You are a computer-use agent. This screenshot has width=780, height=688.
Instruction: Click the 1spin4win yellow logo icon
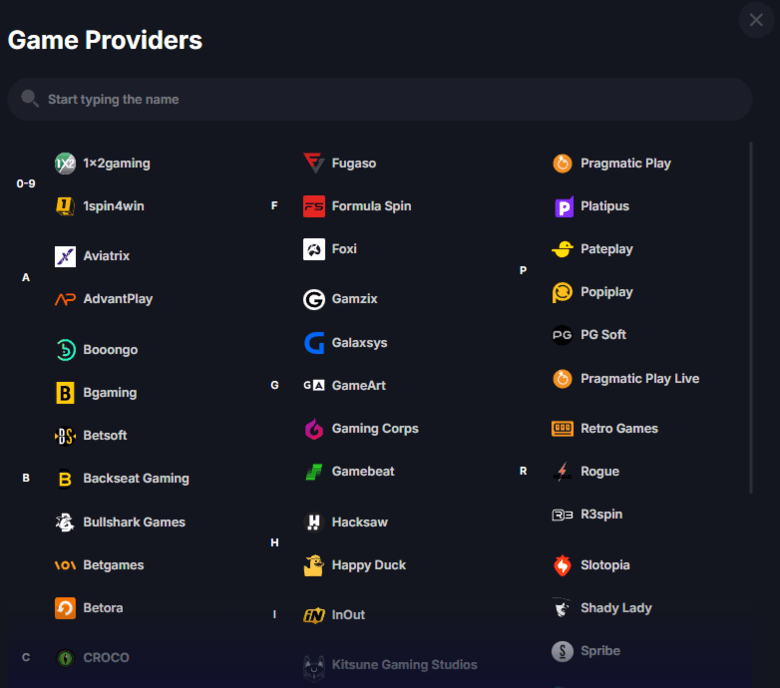(65, 206)
